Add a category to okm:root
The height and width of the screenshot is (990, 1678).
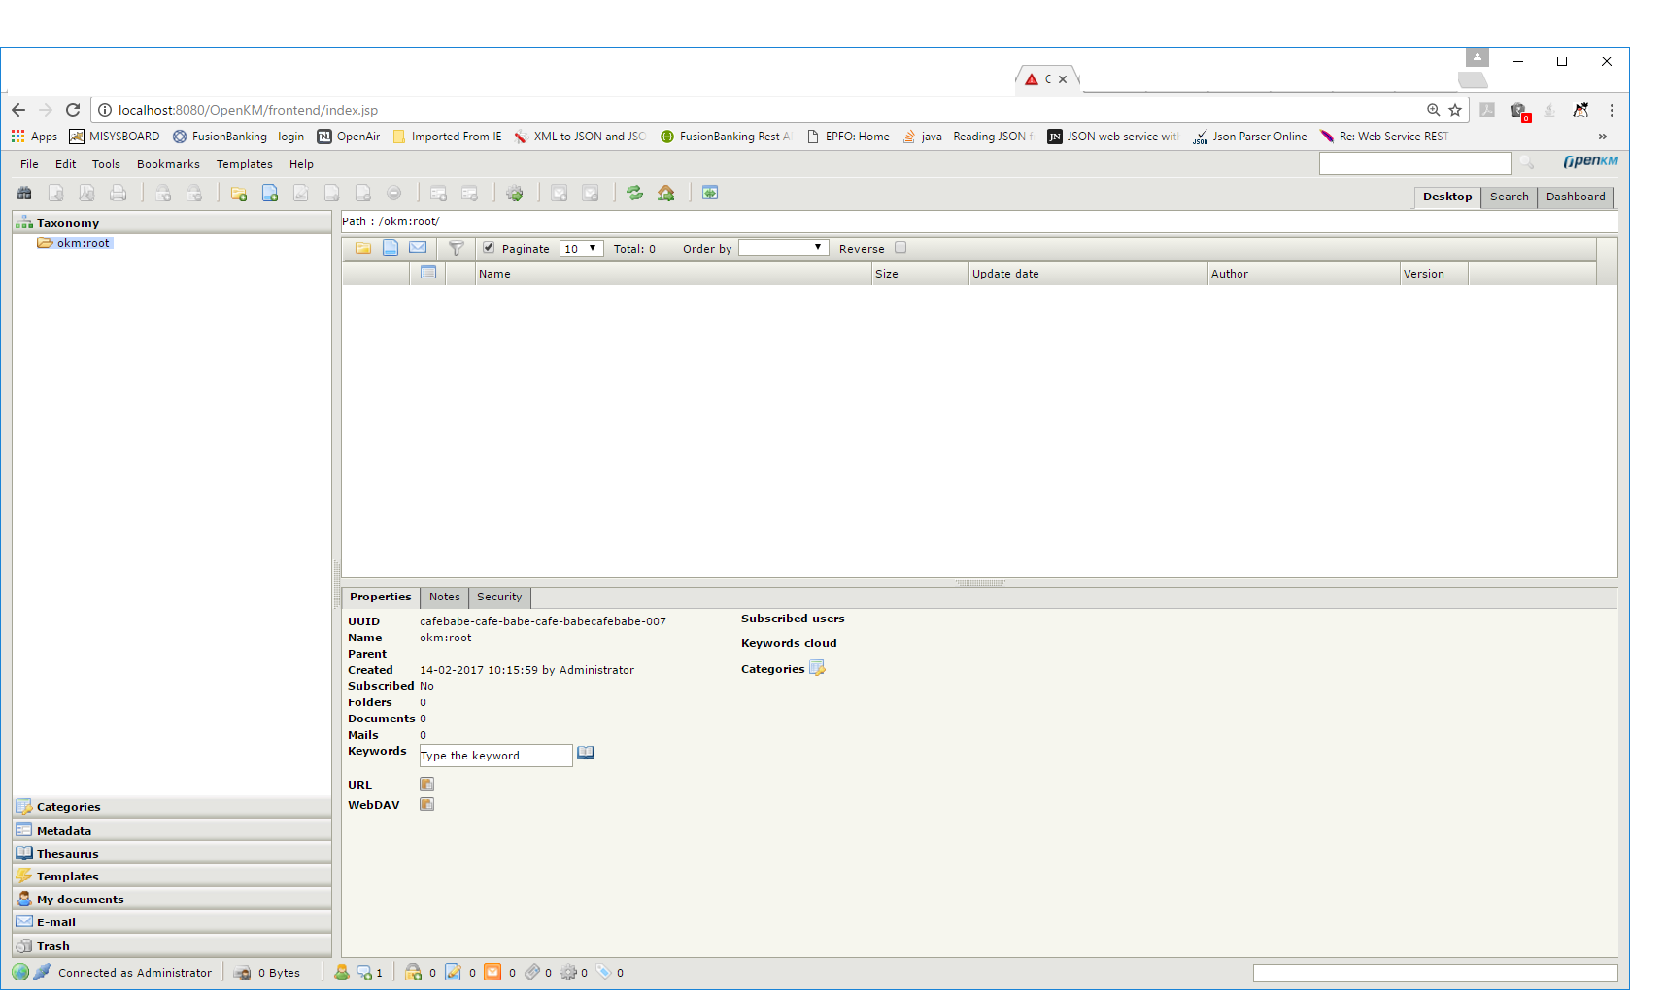tap(817, 668)
